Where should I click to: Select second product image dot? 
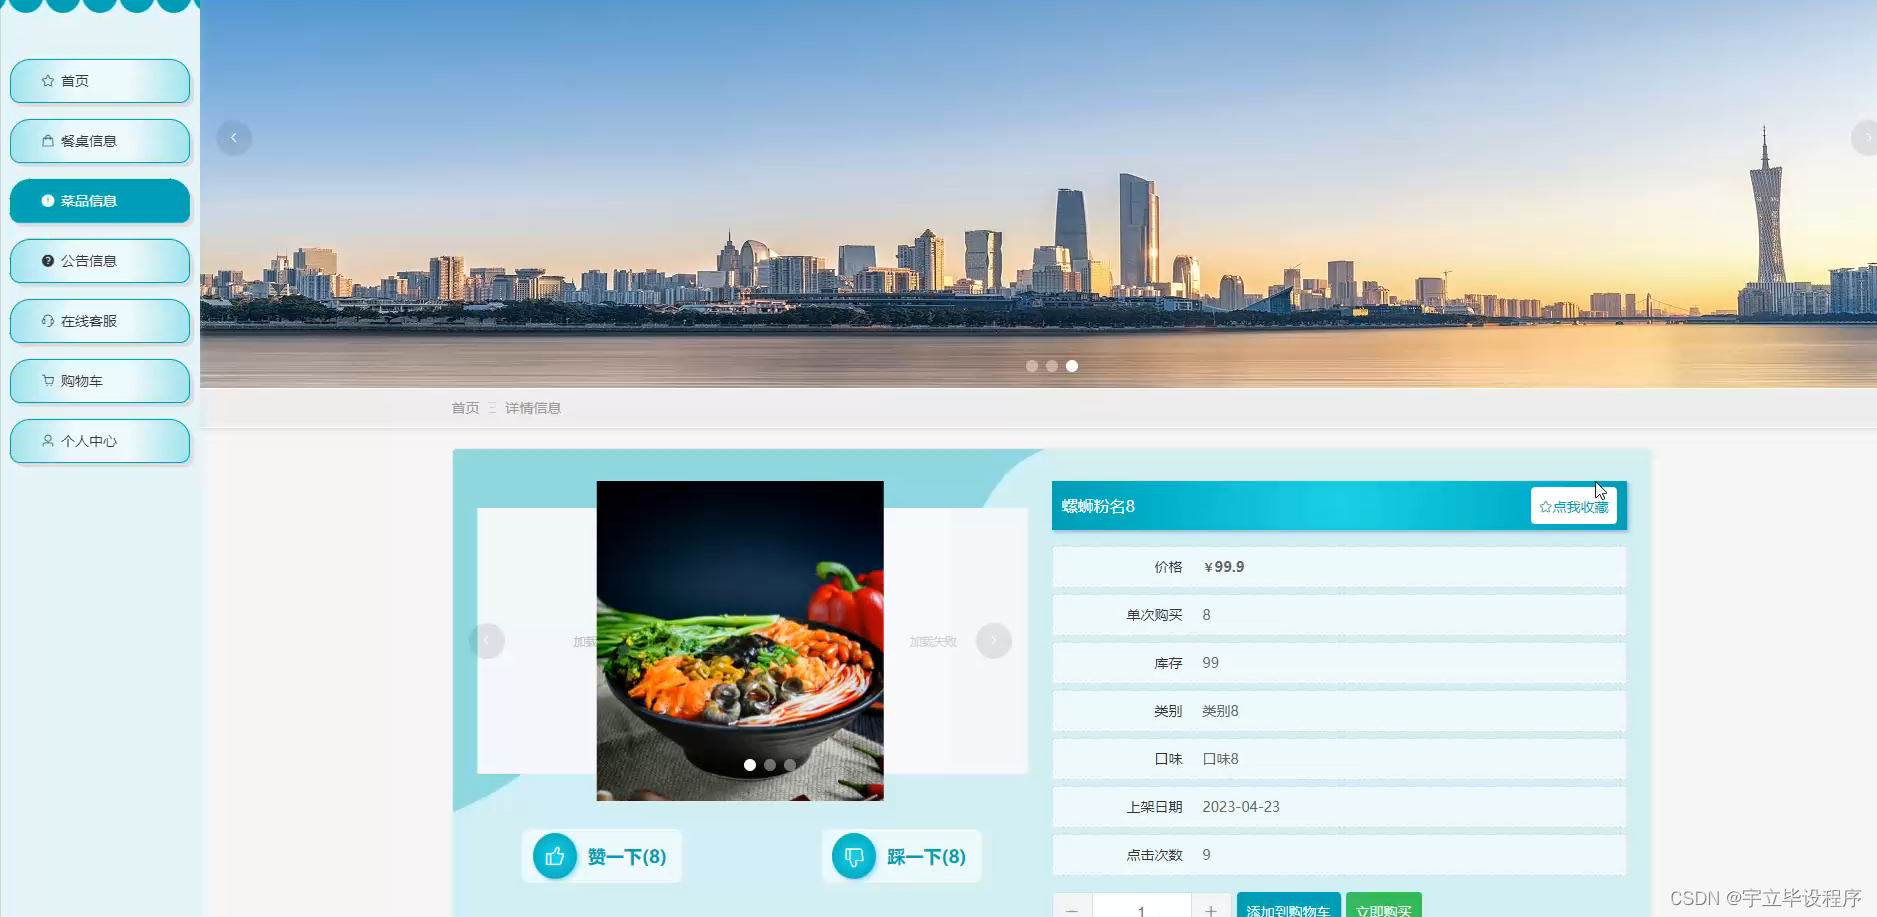[x=770, y=765]
